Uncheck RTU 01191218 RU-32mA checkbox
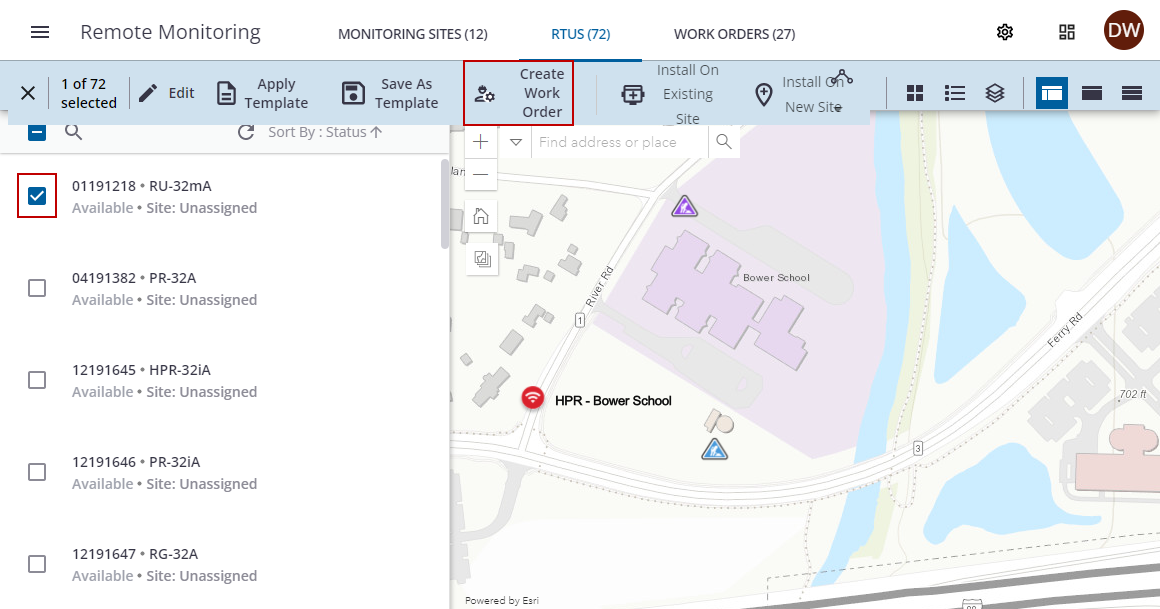This screenshot has width=1160, height=609. pyautogui.click(x=37, y=196)
